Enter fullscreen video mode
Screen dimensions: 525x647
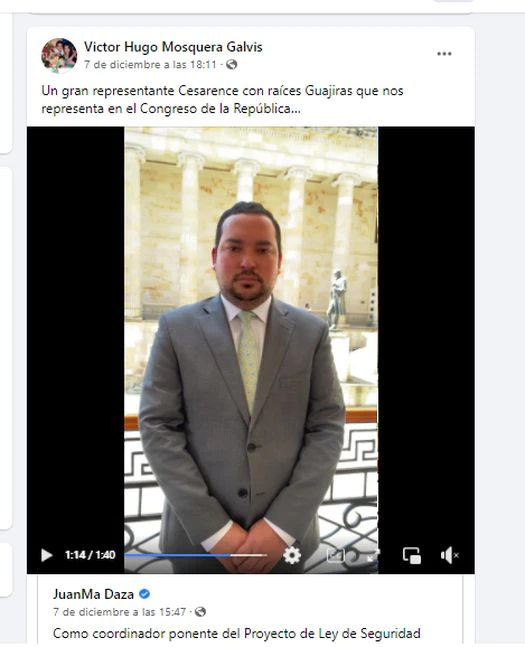point(373,555)
